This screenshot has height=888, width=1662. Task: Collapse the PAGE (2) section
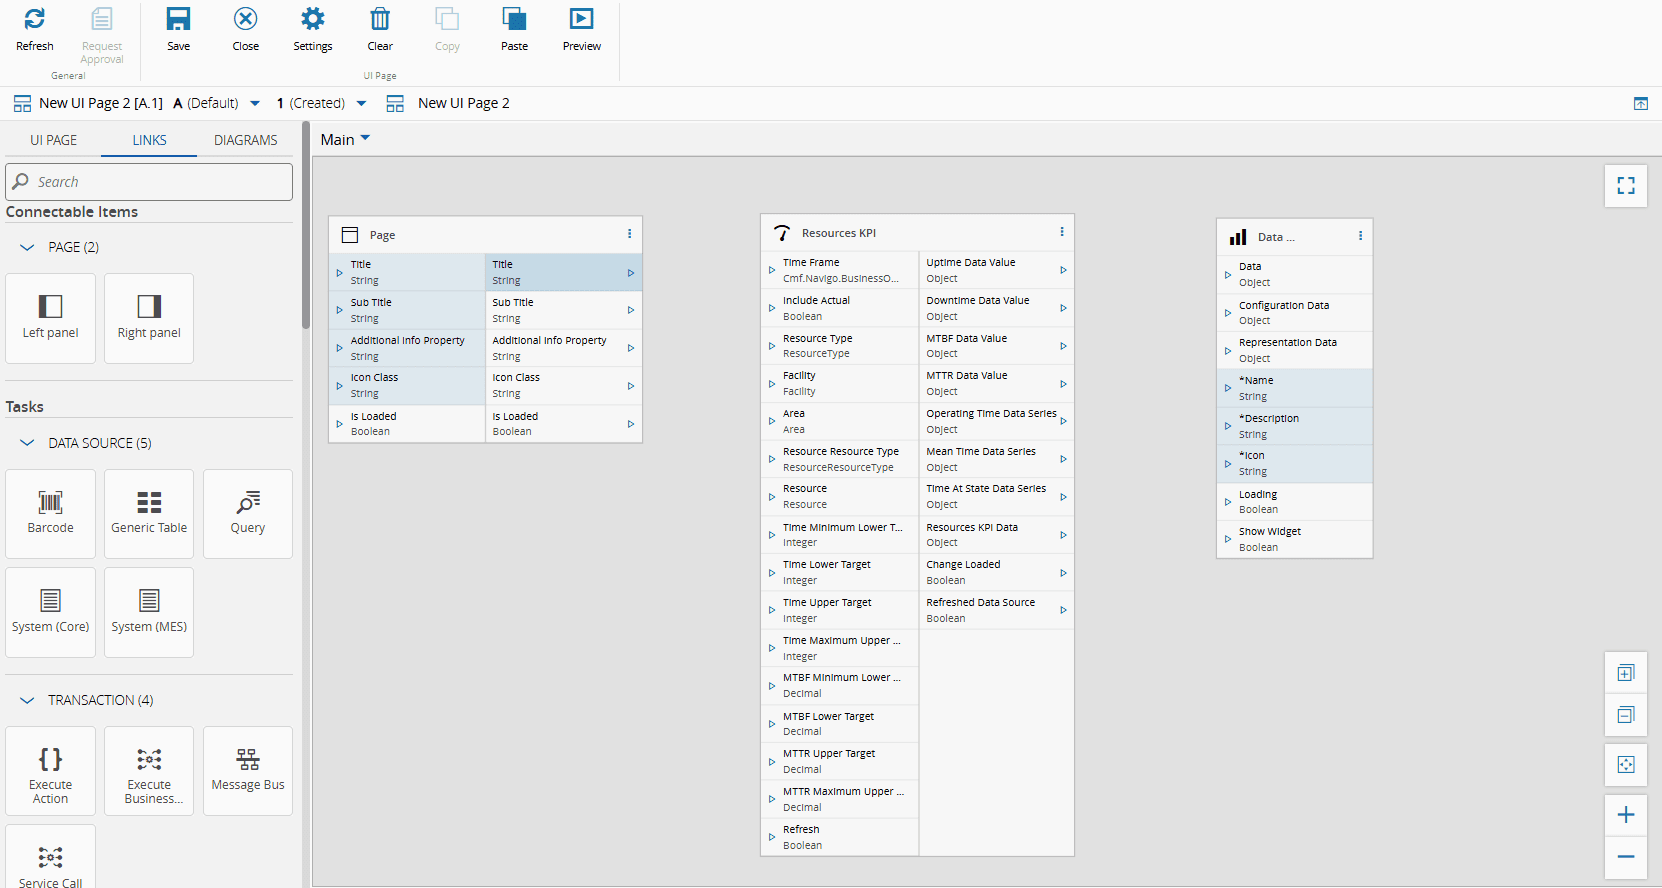point(28,247)
